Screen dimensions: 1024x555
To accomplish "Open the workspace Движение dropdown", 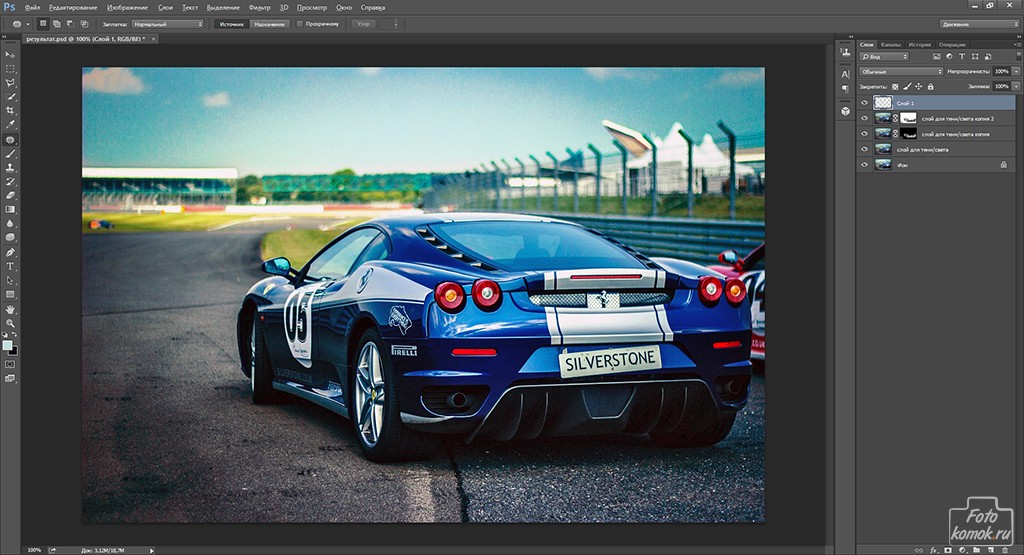I will point(979,24).
